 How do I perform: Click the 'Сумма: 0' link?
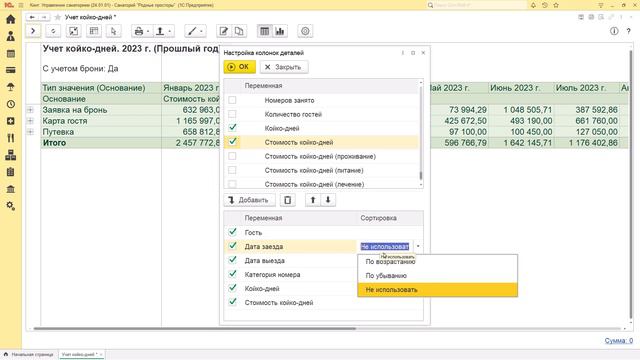[x=619, y=340]
